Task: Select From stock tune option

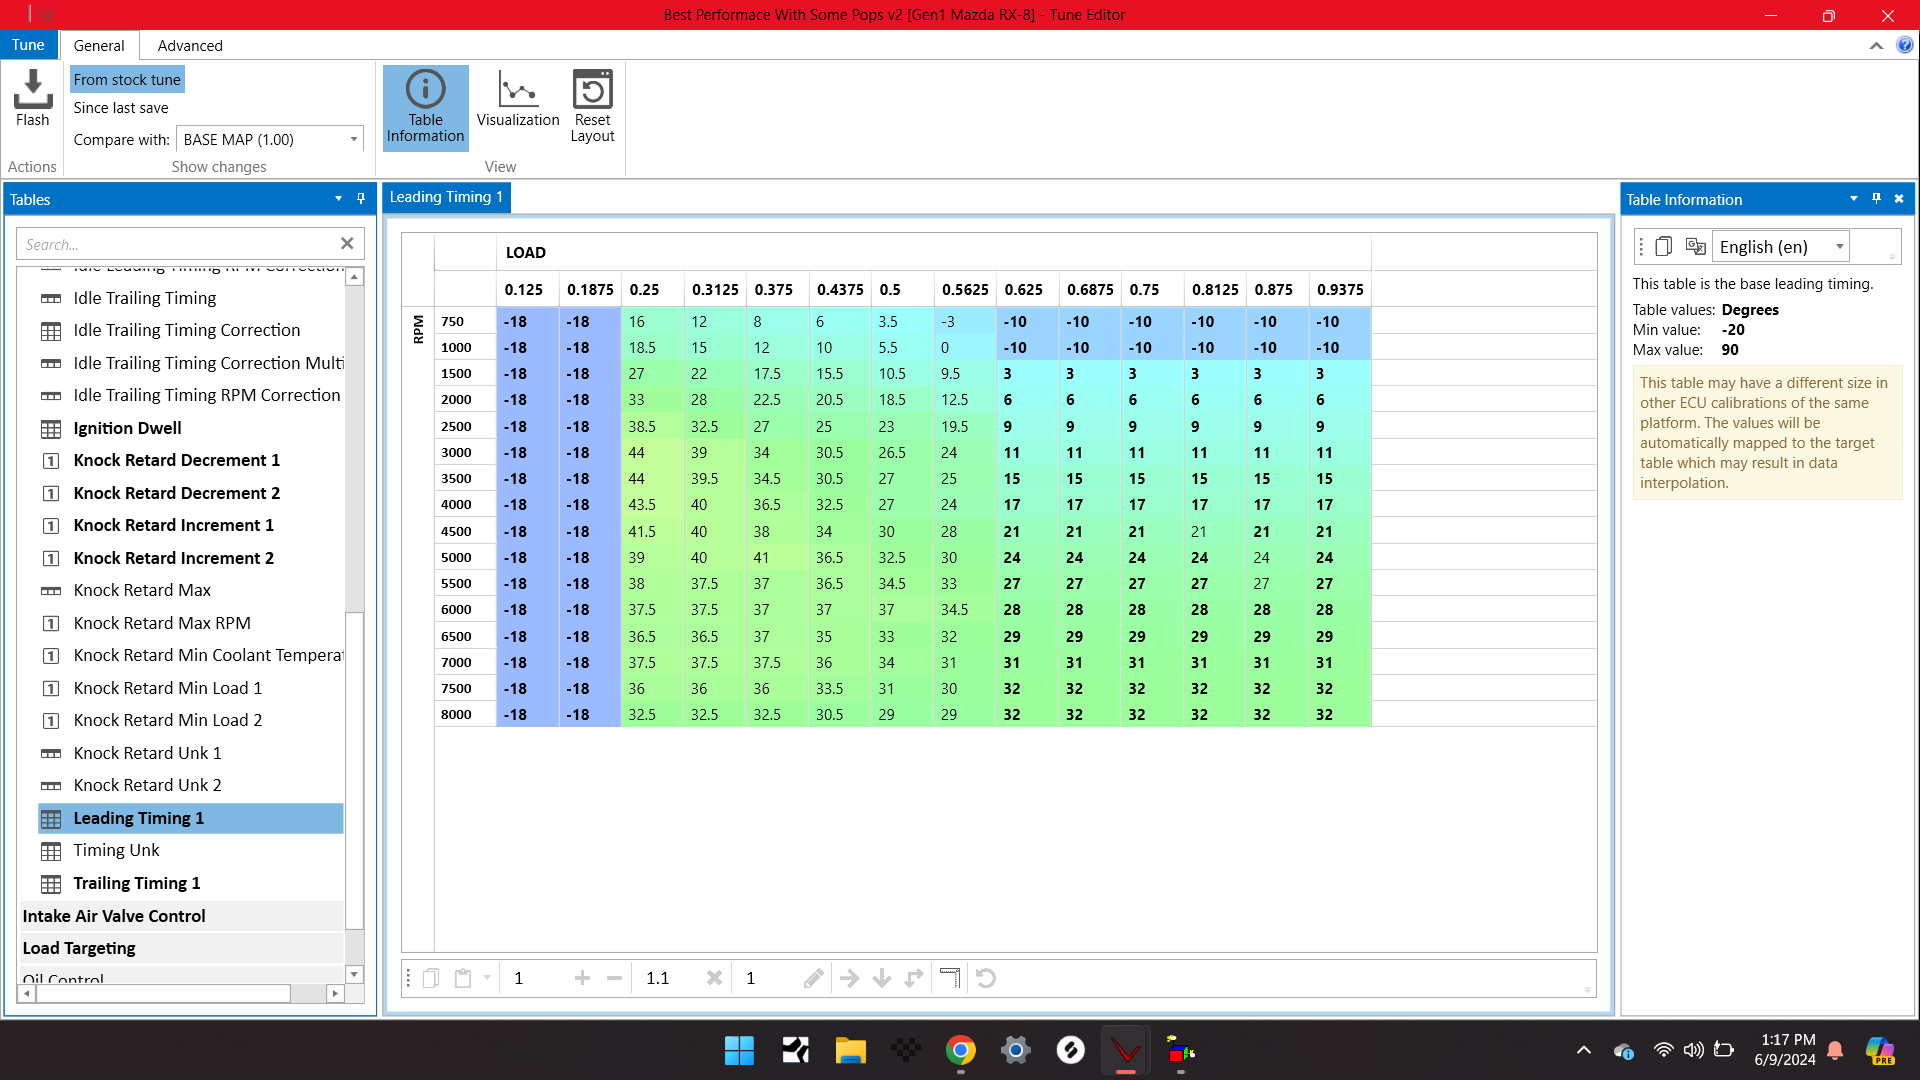Action: pos(127,80)
